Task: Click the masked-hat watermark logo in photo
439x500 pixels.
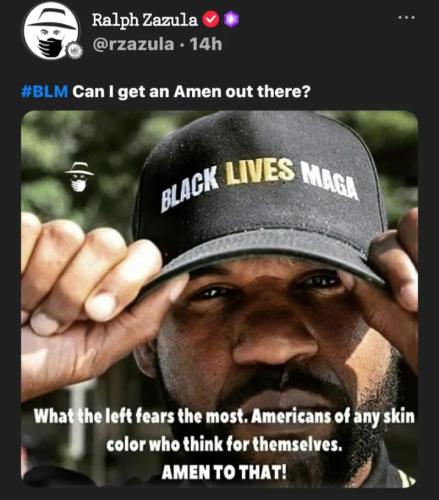Action: (x=79, y=177)
